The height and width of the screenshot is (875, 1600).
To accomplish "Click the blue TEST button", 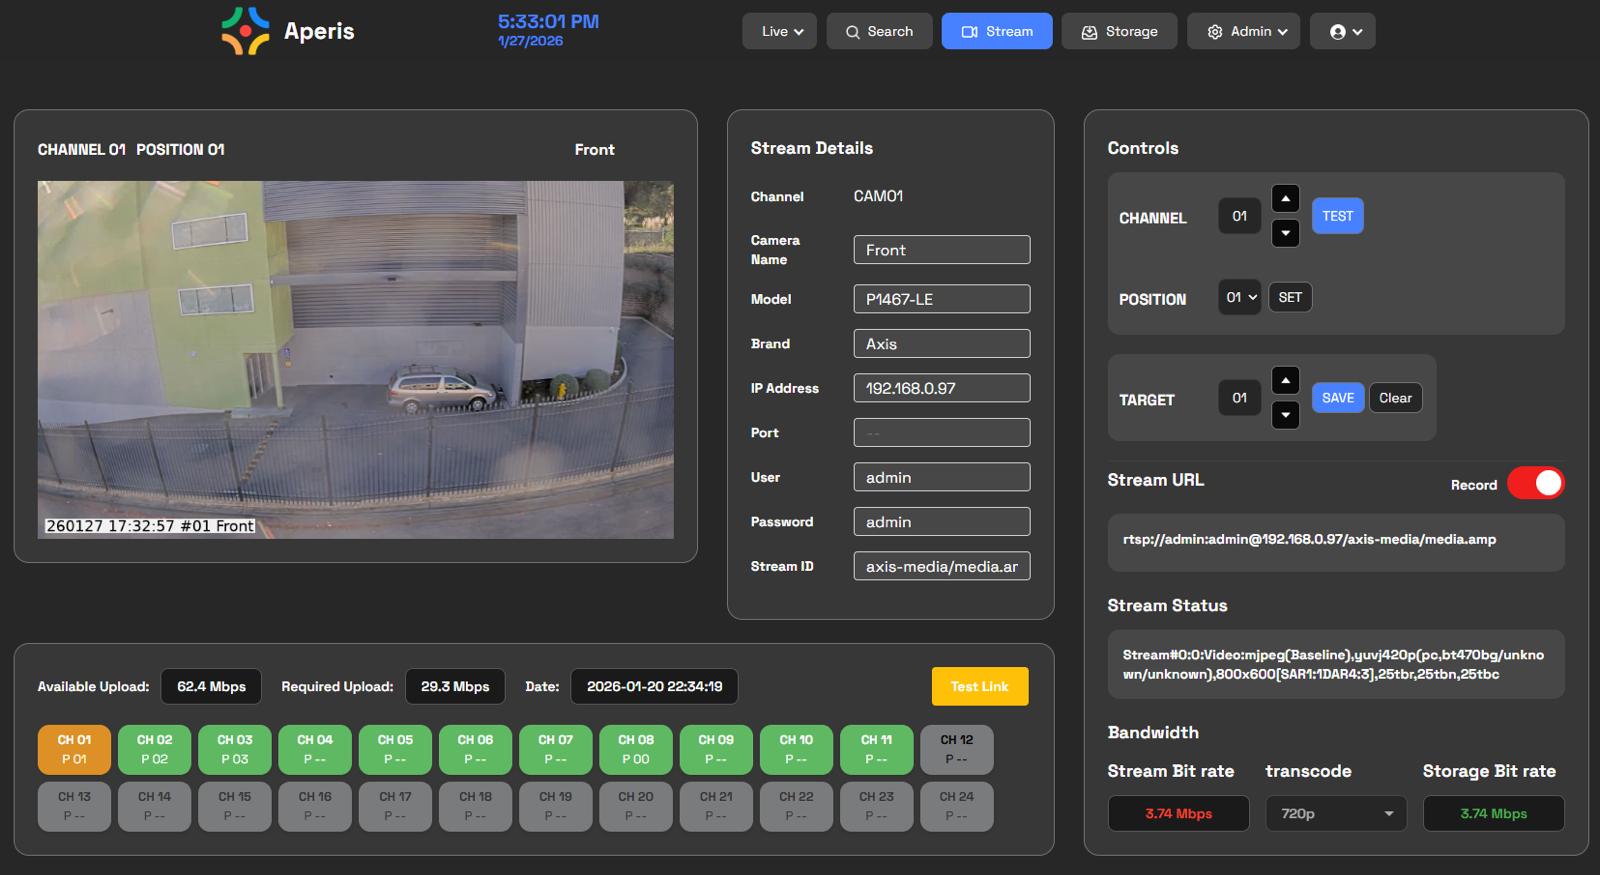I will point(1337,216).
